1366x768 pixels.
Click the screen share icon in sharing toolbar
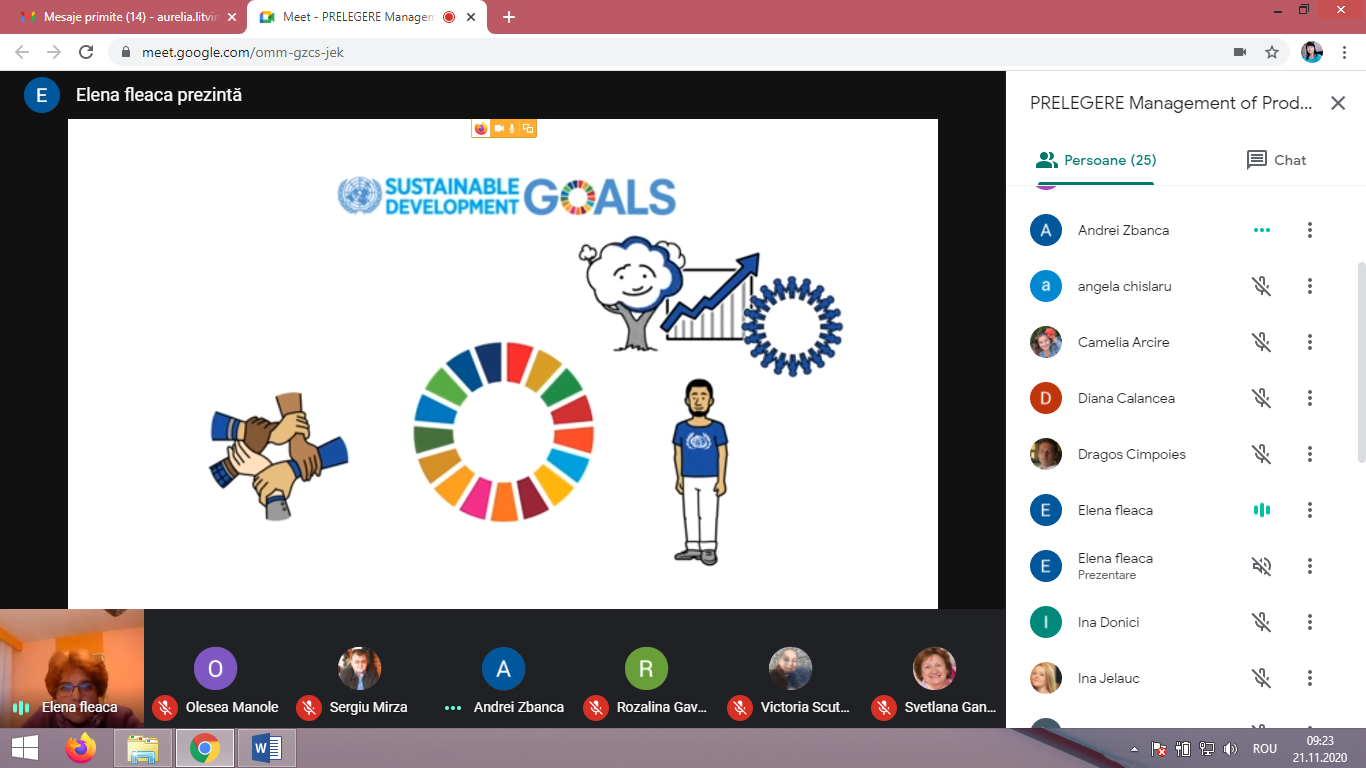coord(528,128)
